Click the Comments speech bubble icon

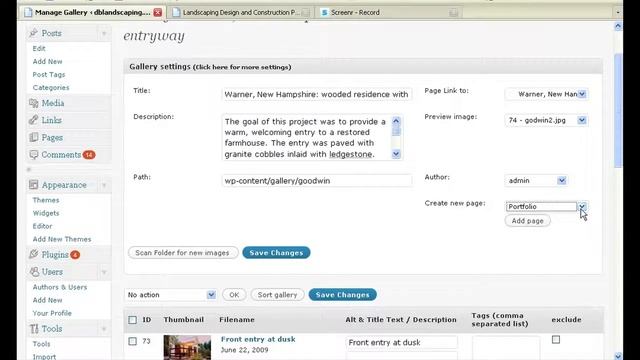coord(34,155)
